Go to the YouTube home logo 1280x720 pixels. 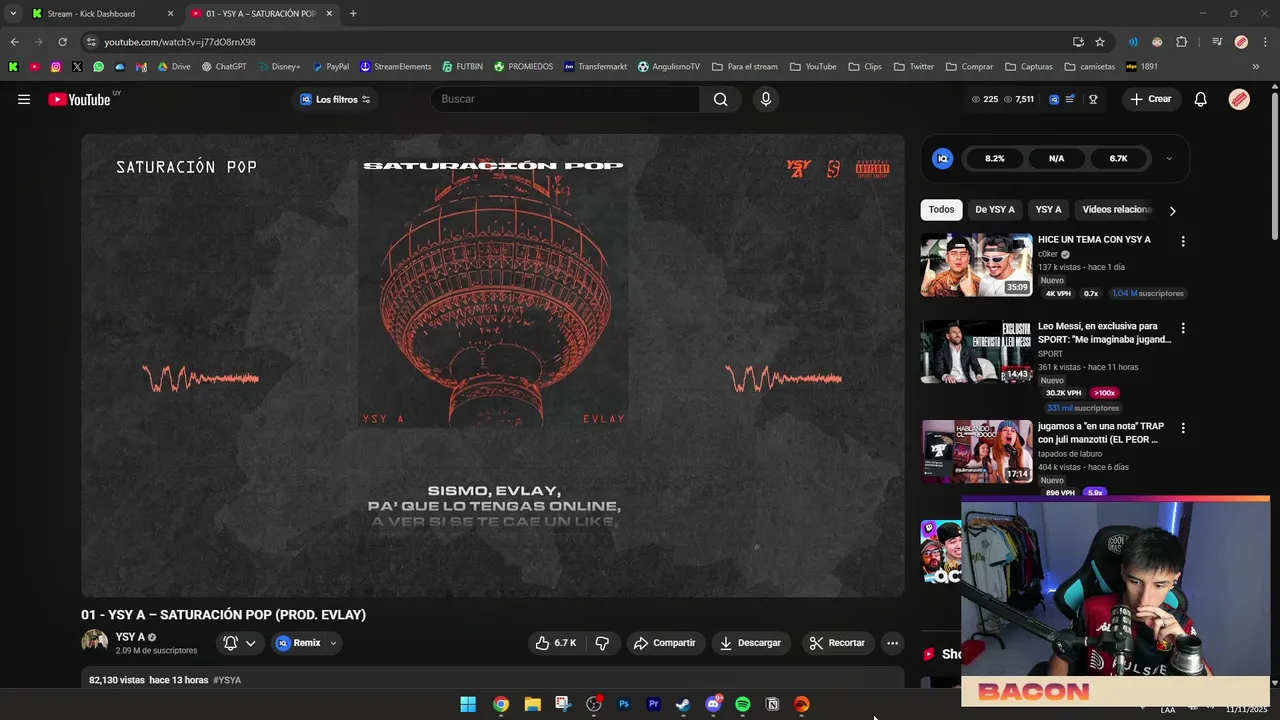pyautogui.click(x=79, y=99)
